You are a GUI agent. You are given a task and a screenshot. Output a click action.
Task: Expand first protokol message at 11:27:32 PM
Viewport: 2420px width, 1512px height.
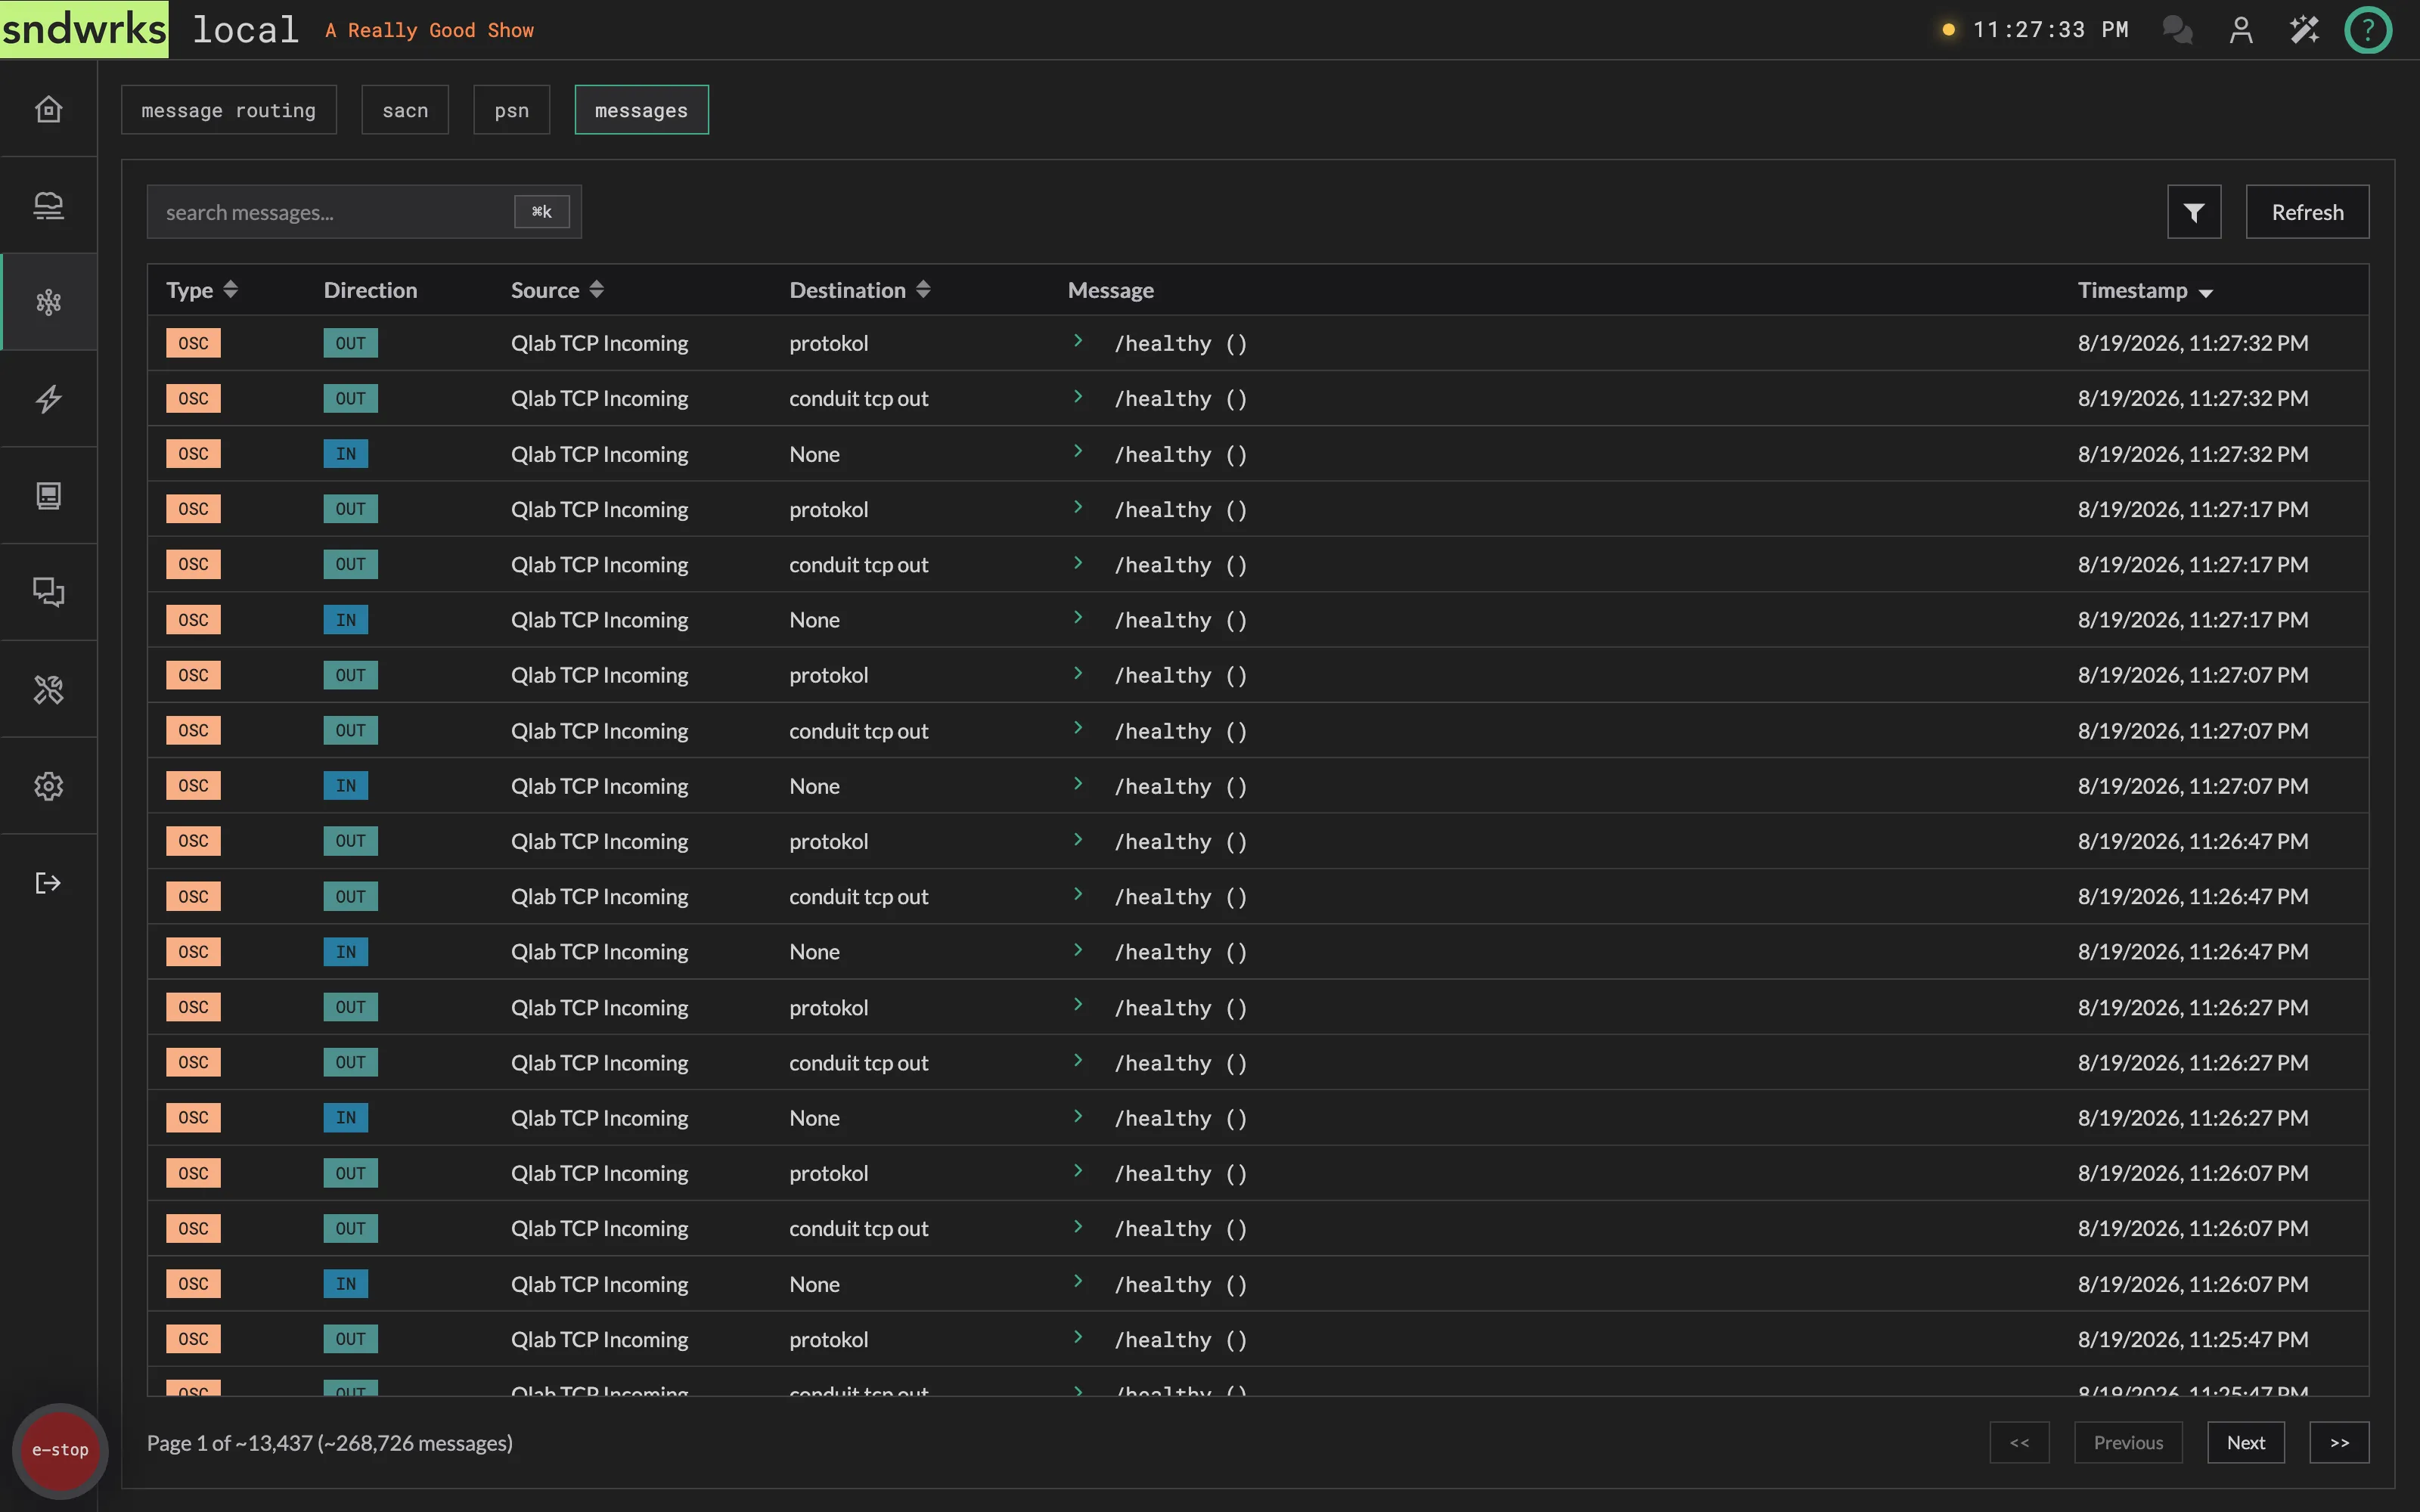click(x=1078, y=341)
